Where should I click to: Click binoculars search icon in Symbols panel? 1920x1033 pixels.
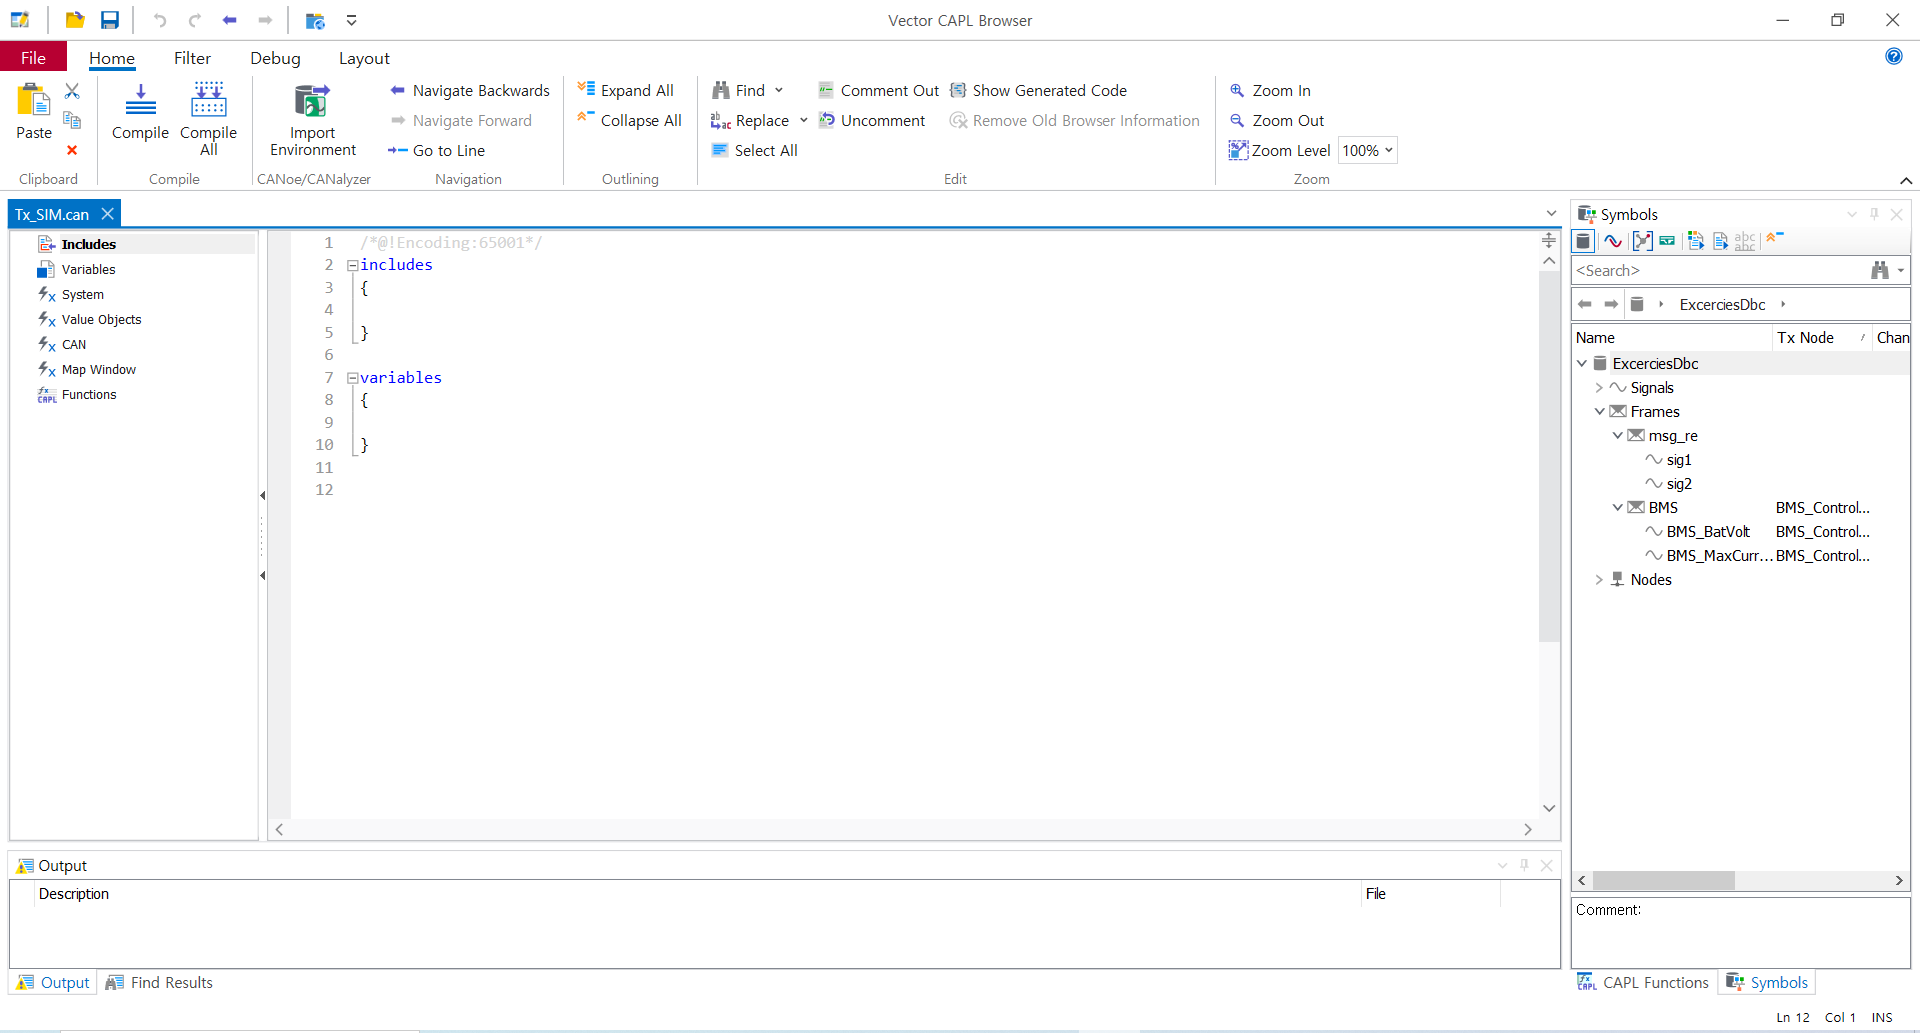pyautogui.click(x=1880, y=270)
